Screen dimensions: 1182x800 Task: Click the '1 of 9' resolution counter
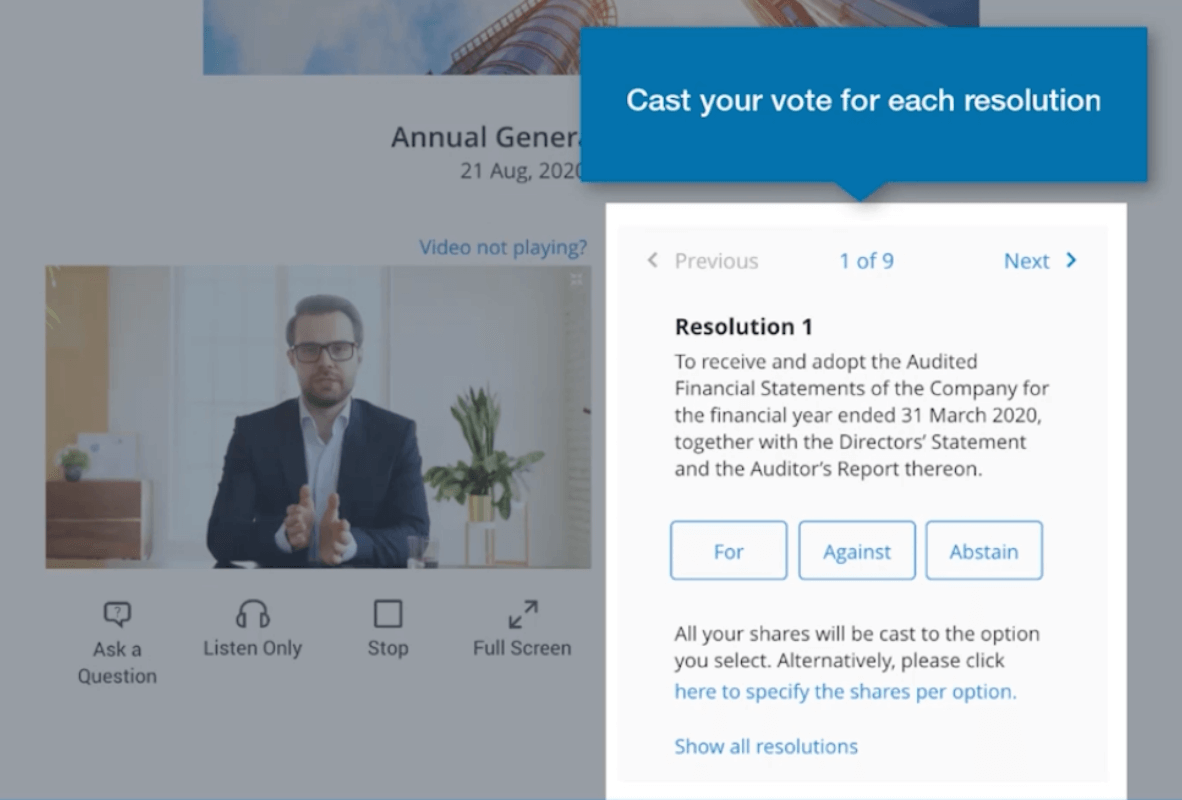pyautogui.click(x=866, y=260)
